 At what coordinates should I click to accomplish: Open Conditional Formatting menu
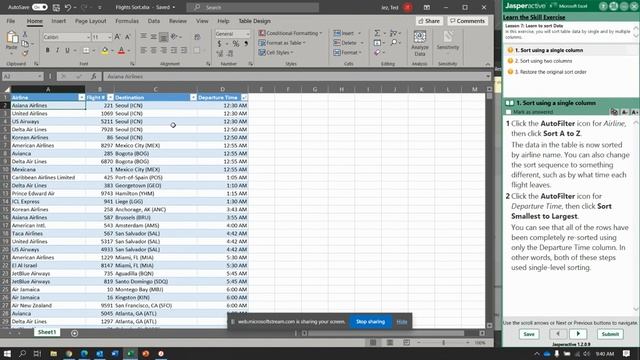tap(290, 33)
